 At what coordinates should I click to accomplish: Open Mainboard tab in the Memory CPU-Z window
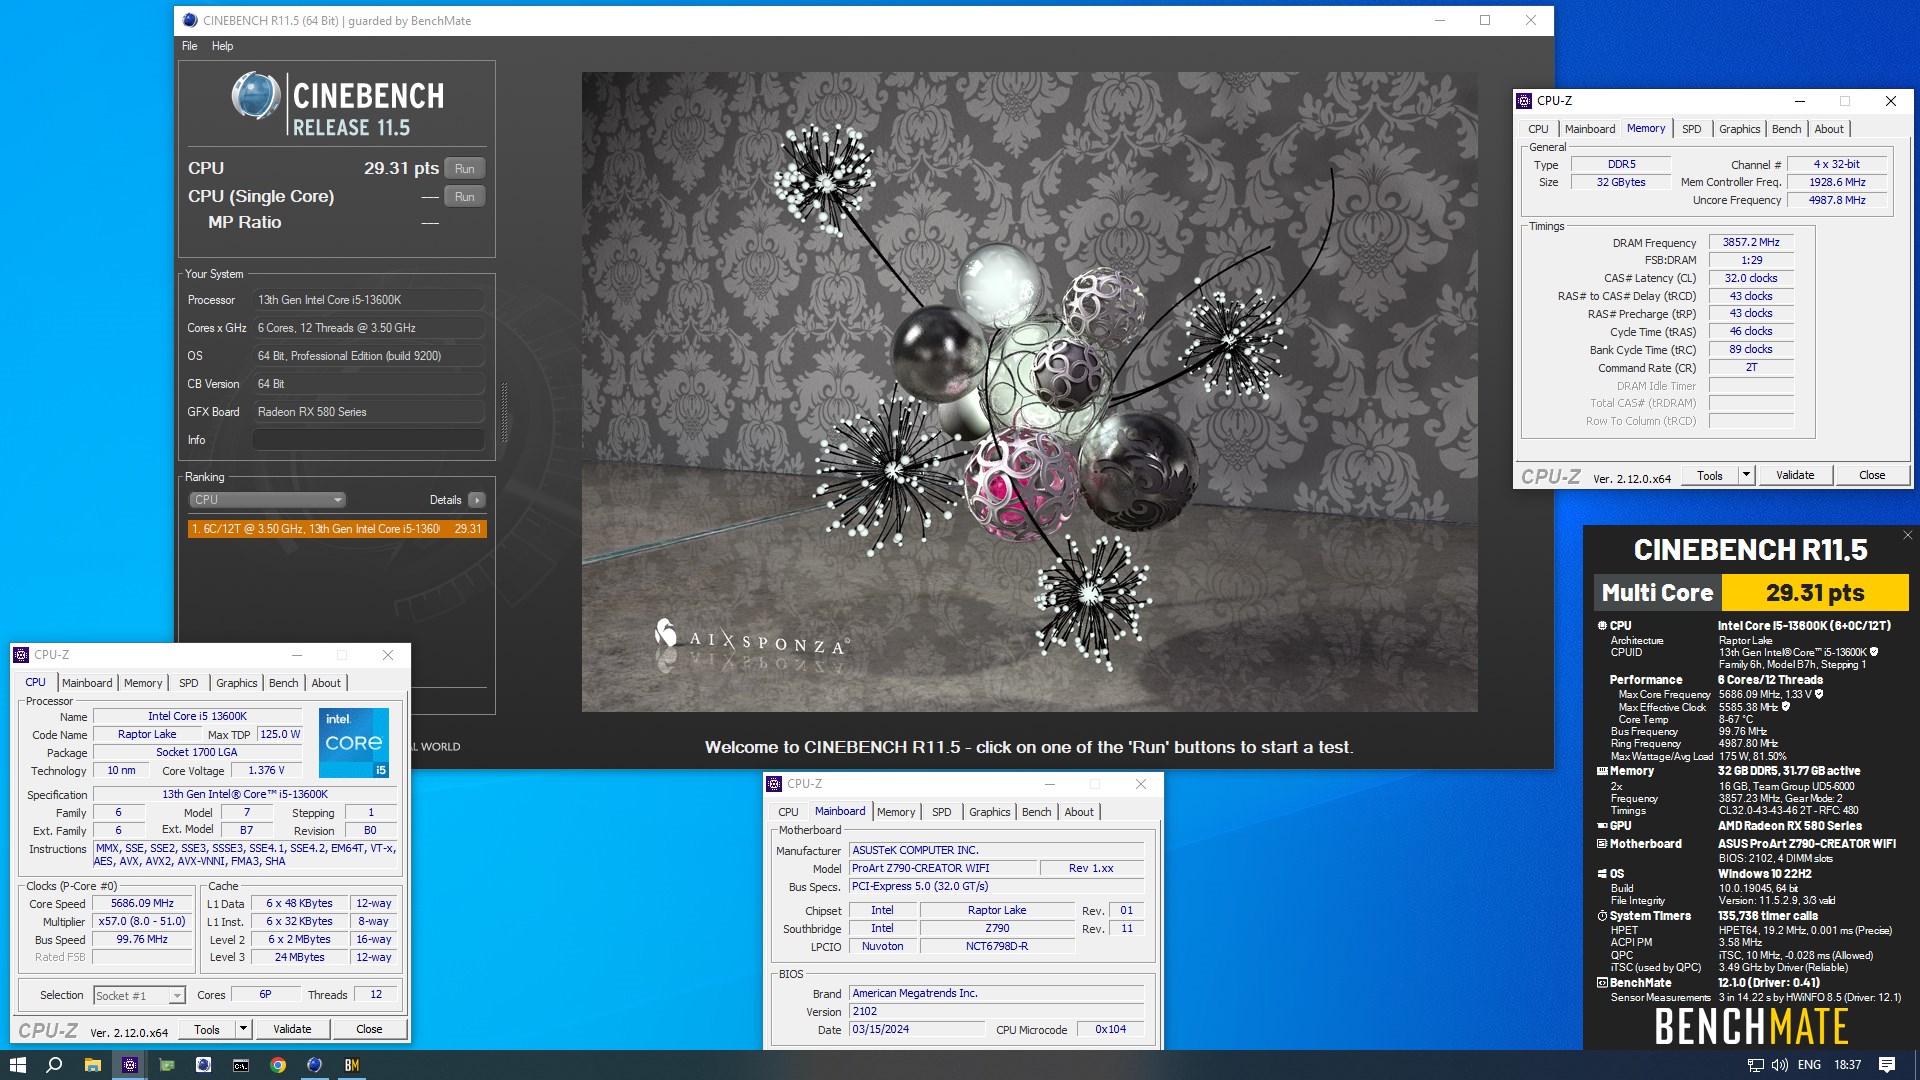click(1590, 129)
